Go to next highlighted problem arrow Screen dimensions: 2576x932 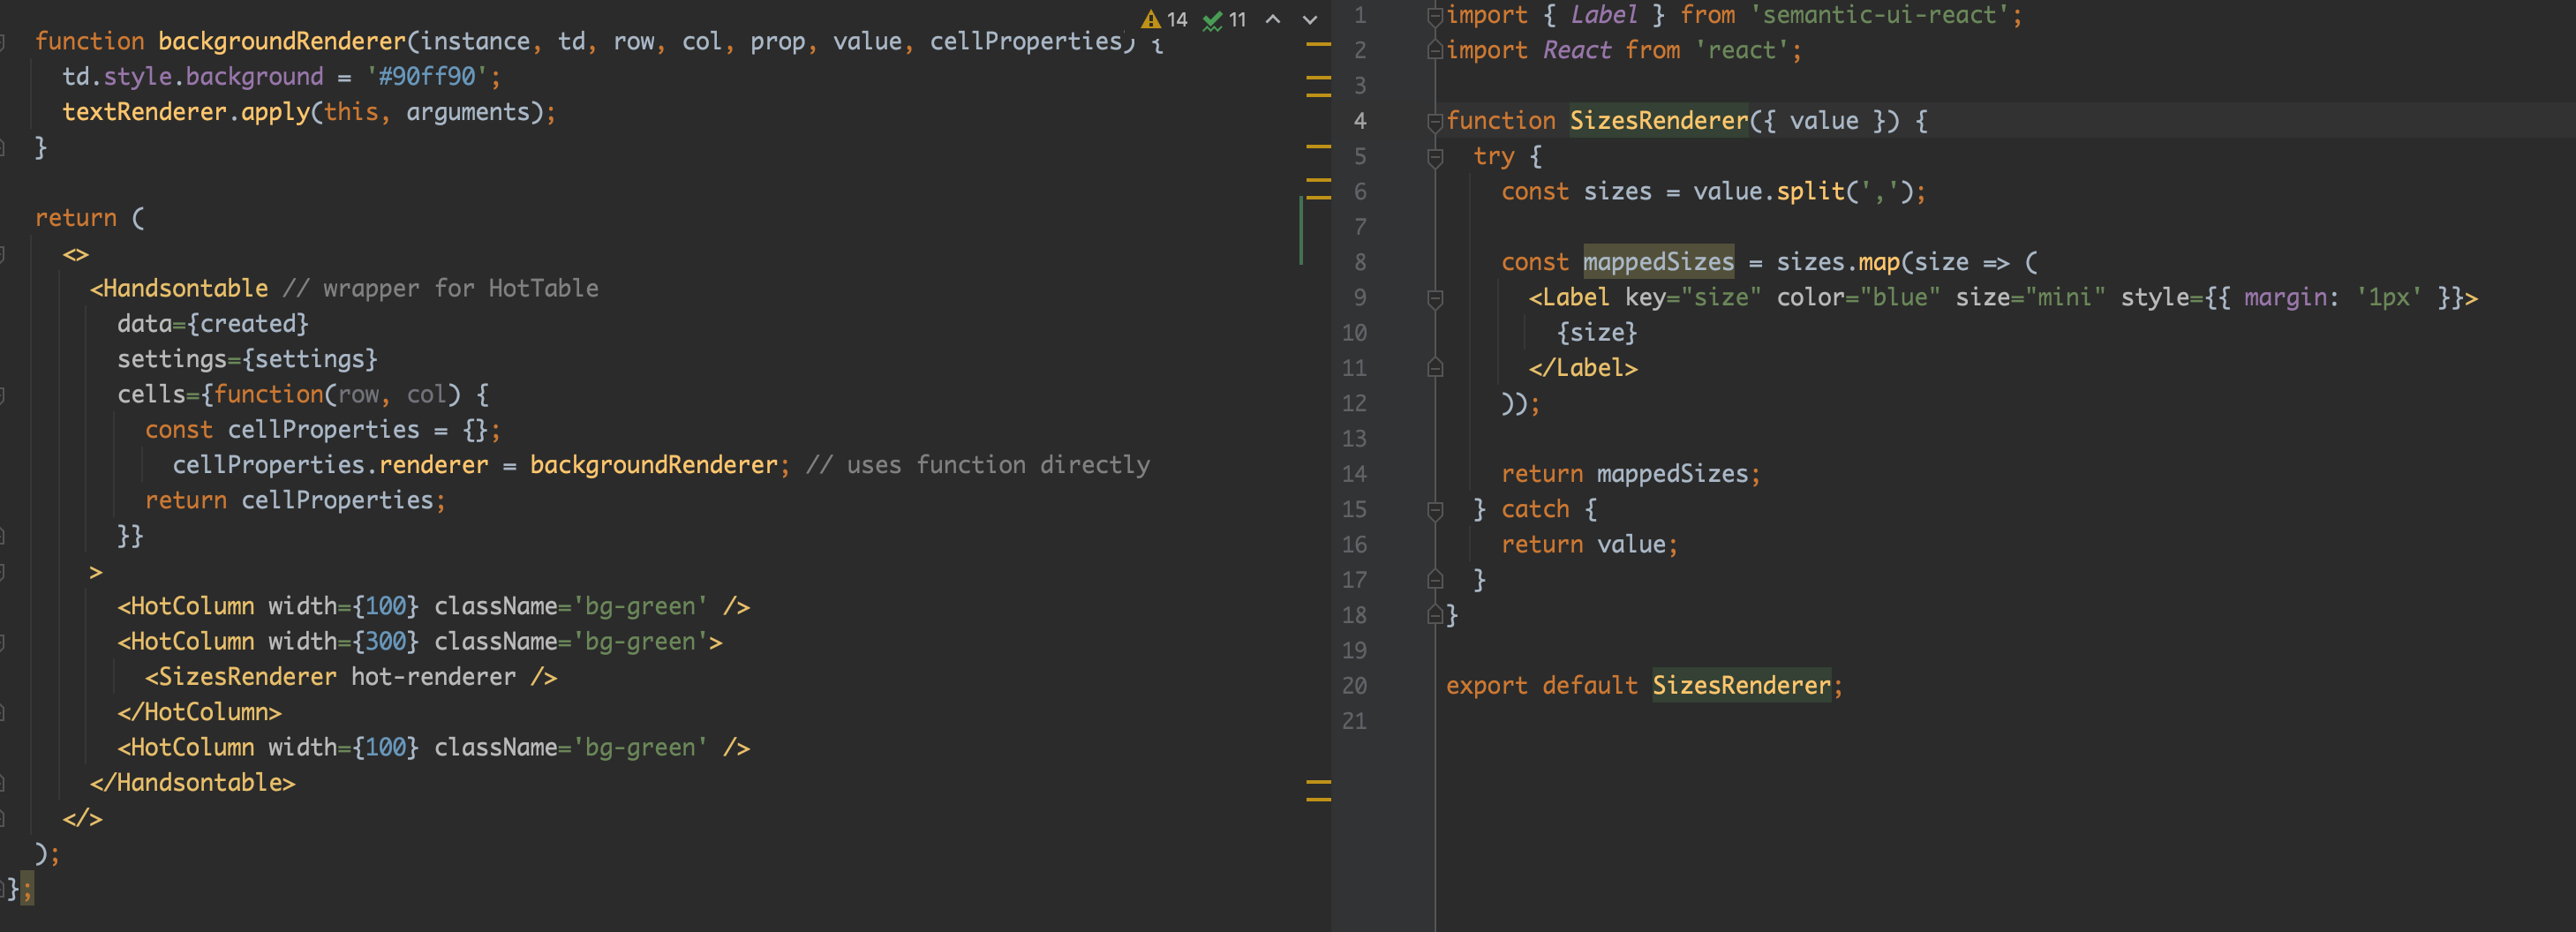tap(1310, 19)
